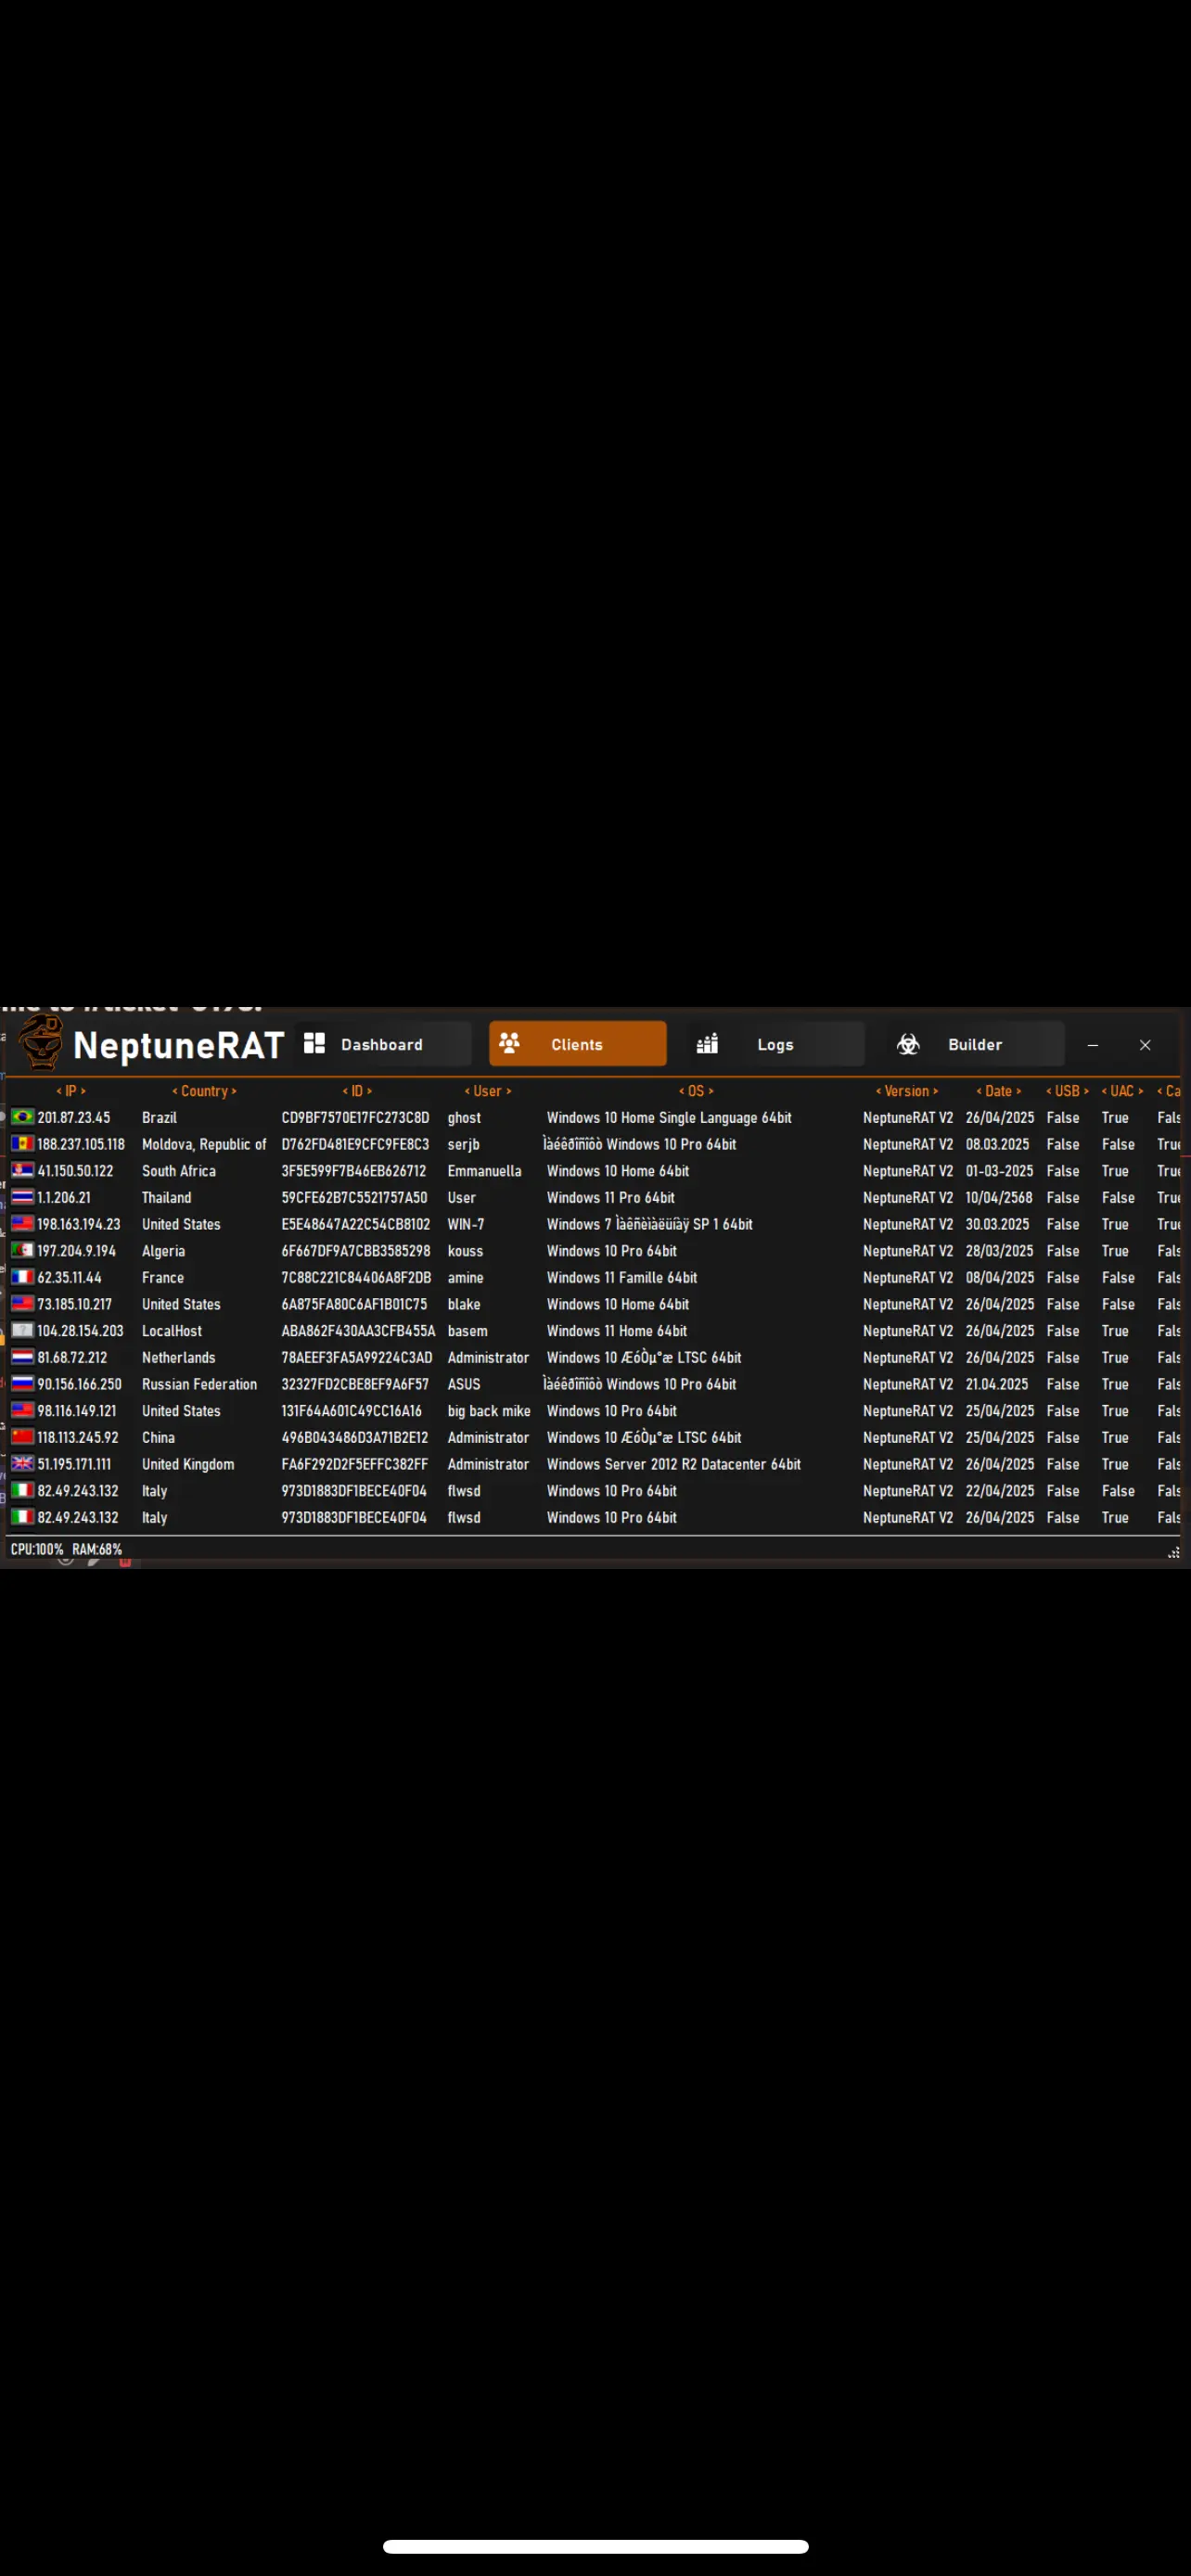Click user cell amine
The image size is (1191, 2576).
pos(465,1278)
